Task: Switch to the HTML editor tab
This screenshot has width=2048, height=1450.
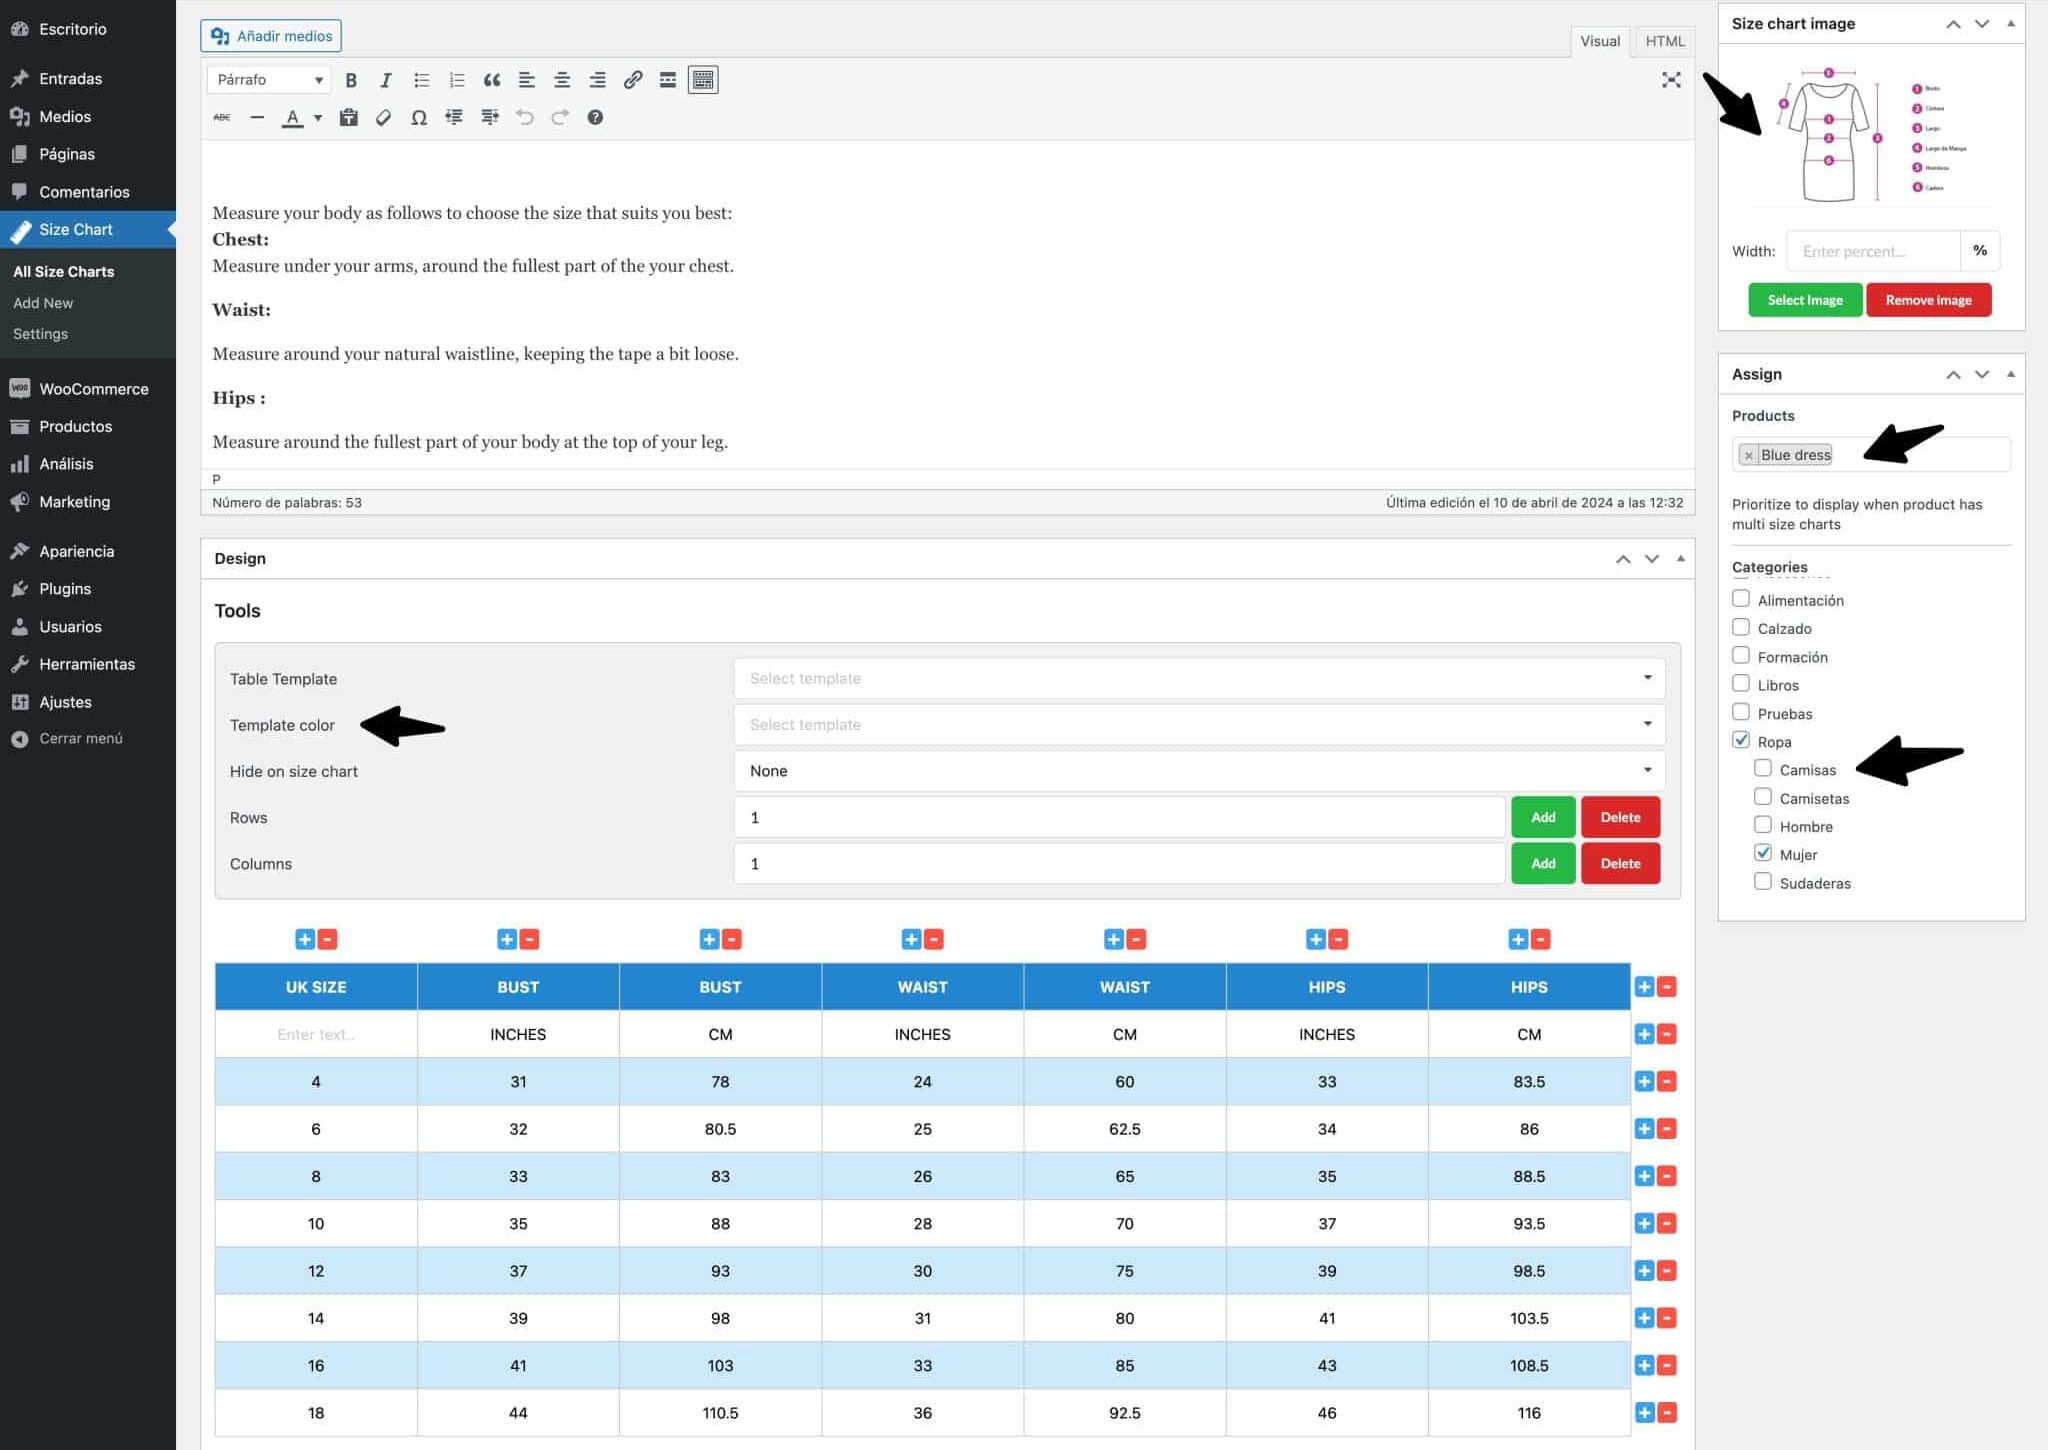Action: [1664, 41]
